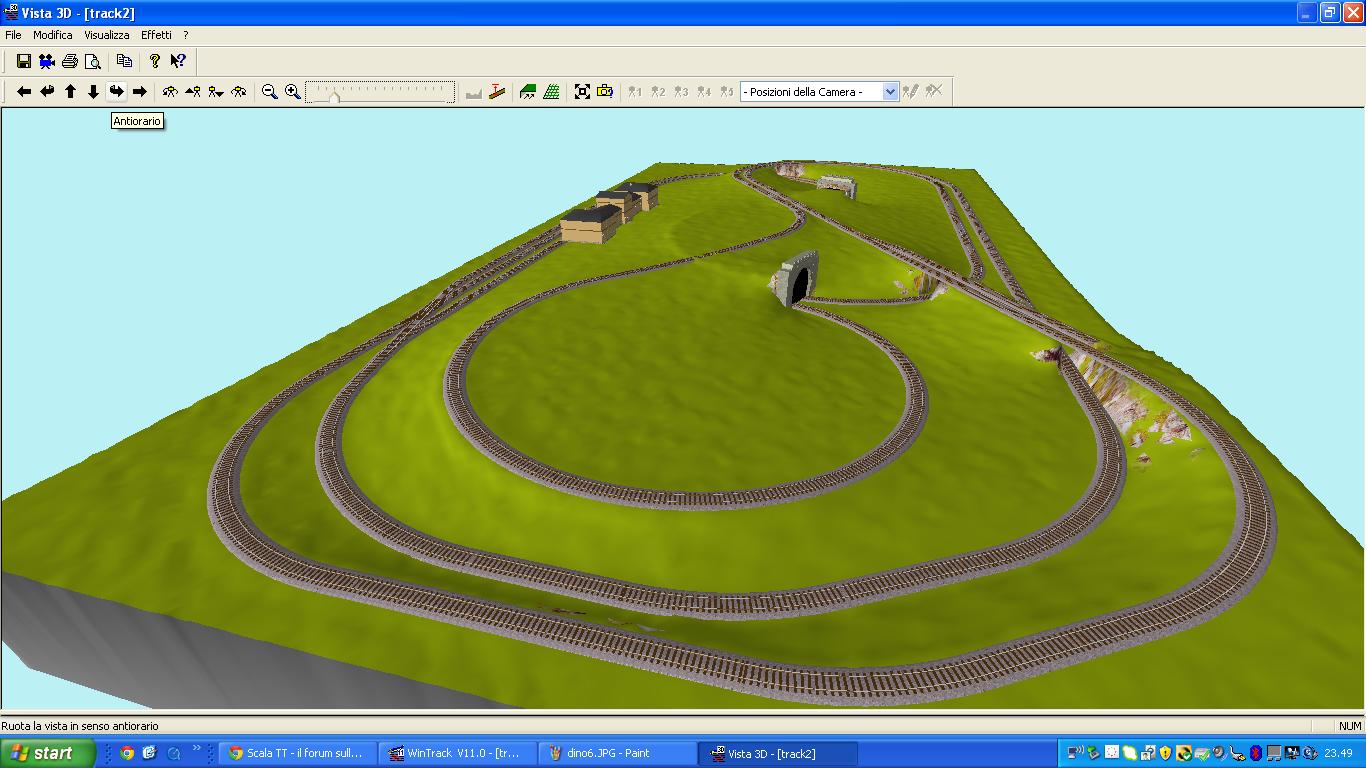Click the taskbar clock showing 23.49
This screenshot has height=768, width=1366.
coord(1338,754)
